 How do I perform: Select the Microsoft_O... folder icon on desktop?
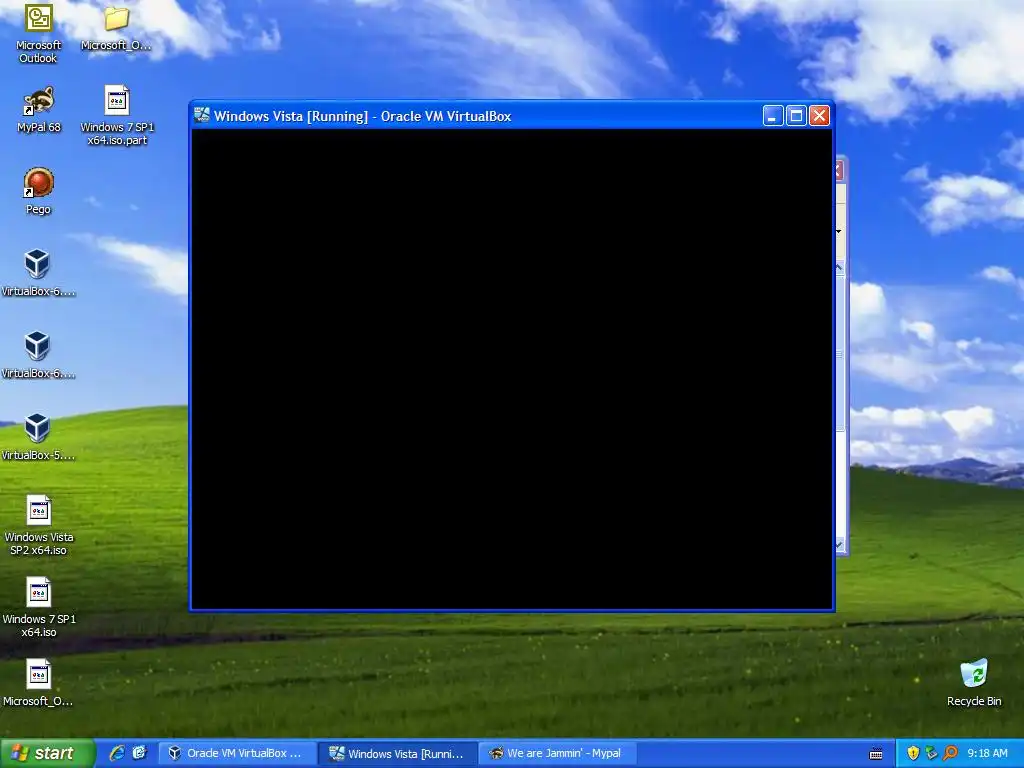(116, 28)
